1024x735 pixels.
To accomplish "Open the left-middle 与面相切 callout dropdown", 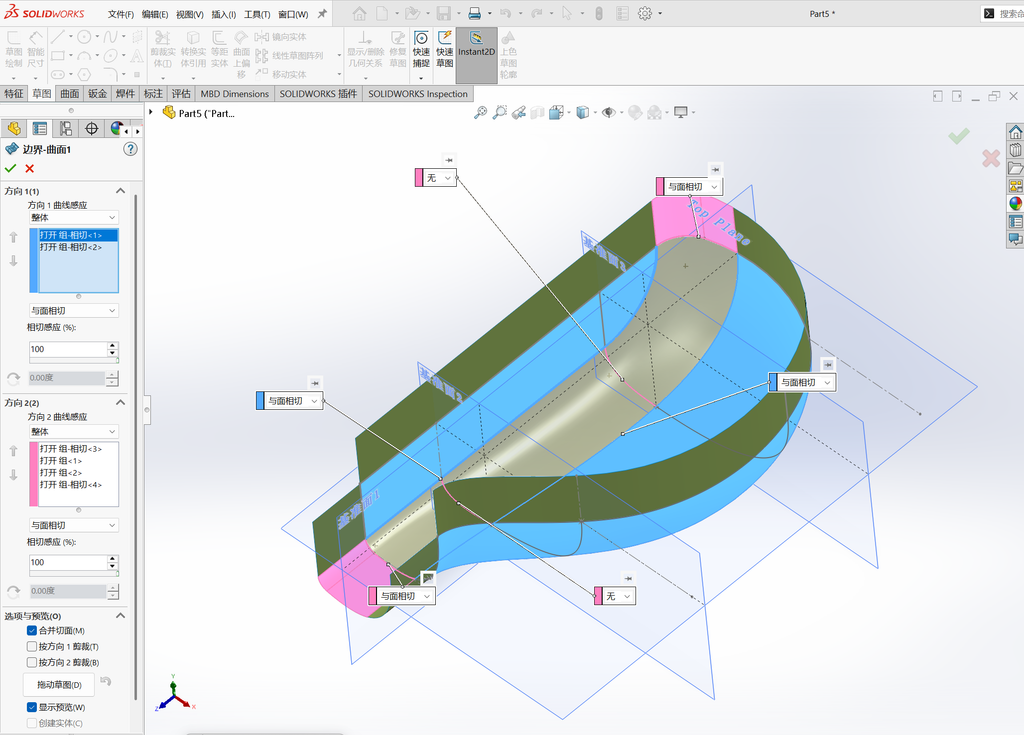I will 314,400.
